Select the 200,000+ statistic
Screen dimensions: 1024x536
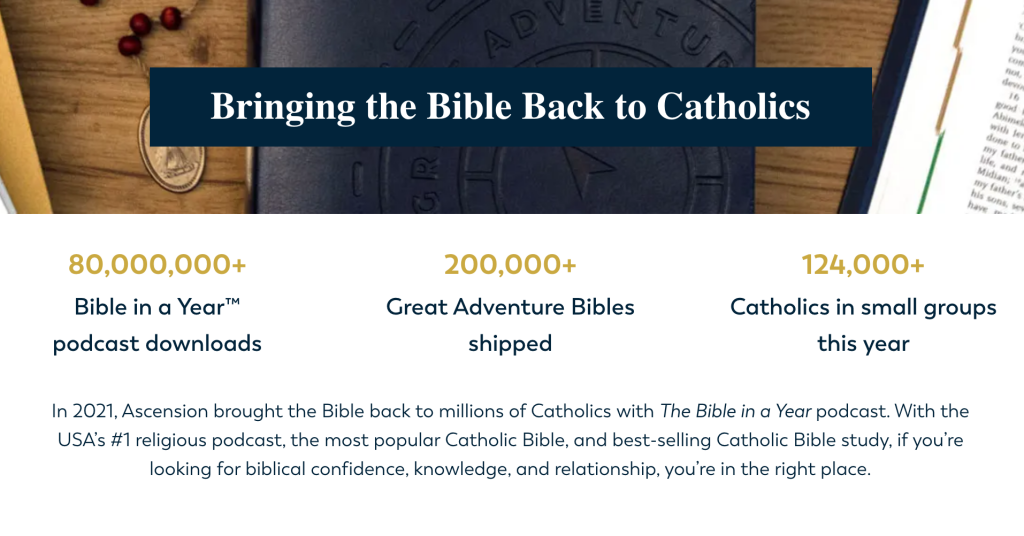510,265
